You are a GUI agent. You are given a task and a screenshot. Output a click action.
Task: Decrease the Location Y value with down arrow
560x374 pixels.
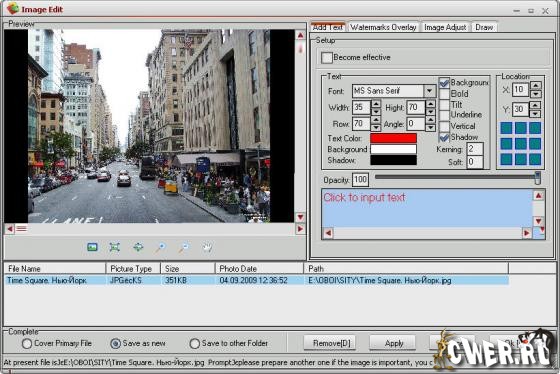click(x=535, y=114)
